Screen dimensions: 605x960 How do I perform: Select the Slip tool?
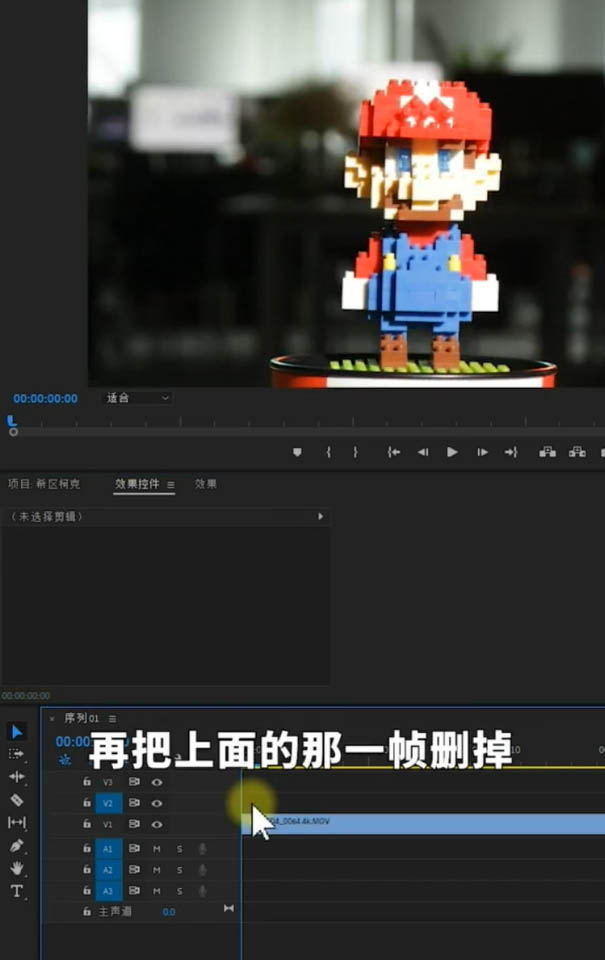[17, 822]
